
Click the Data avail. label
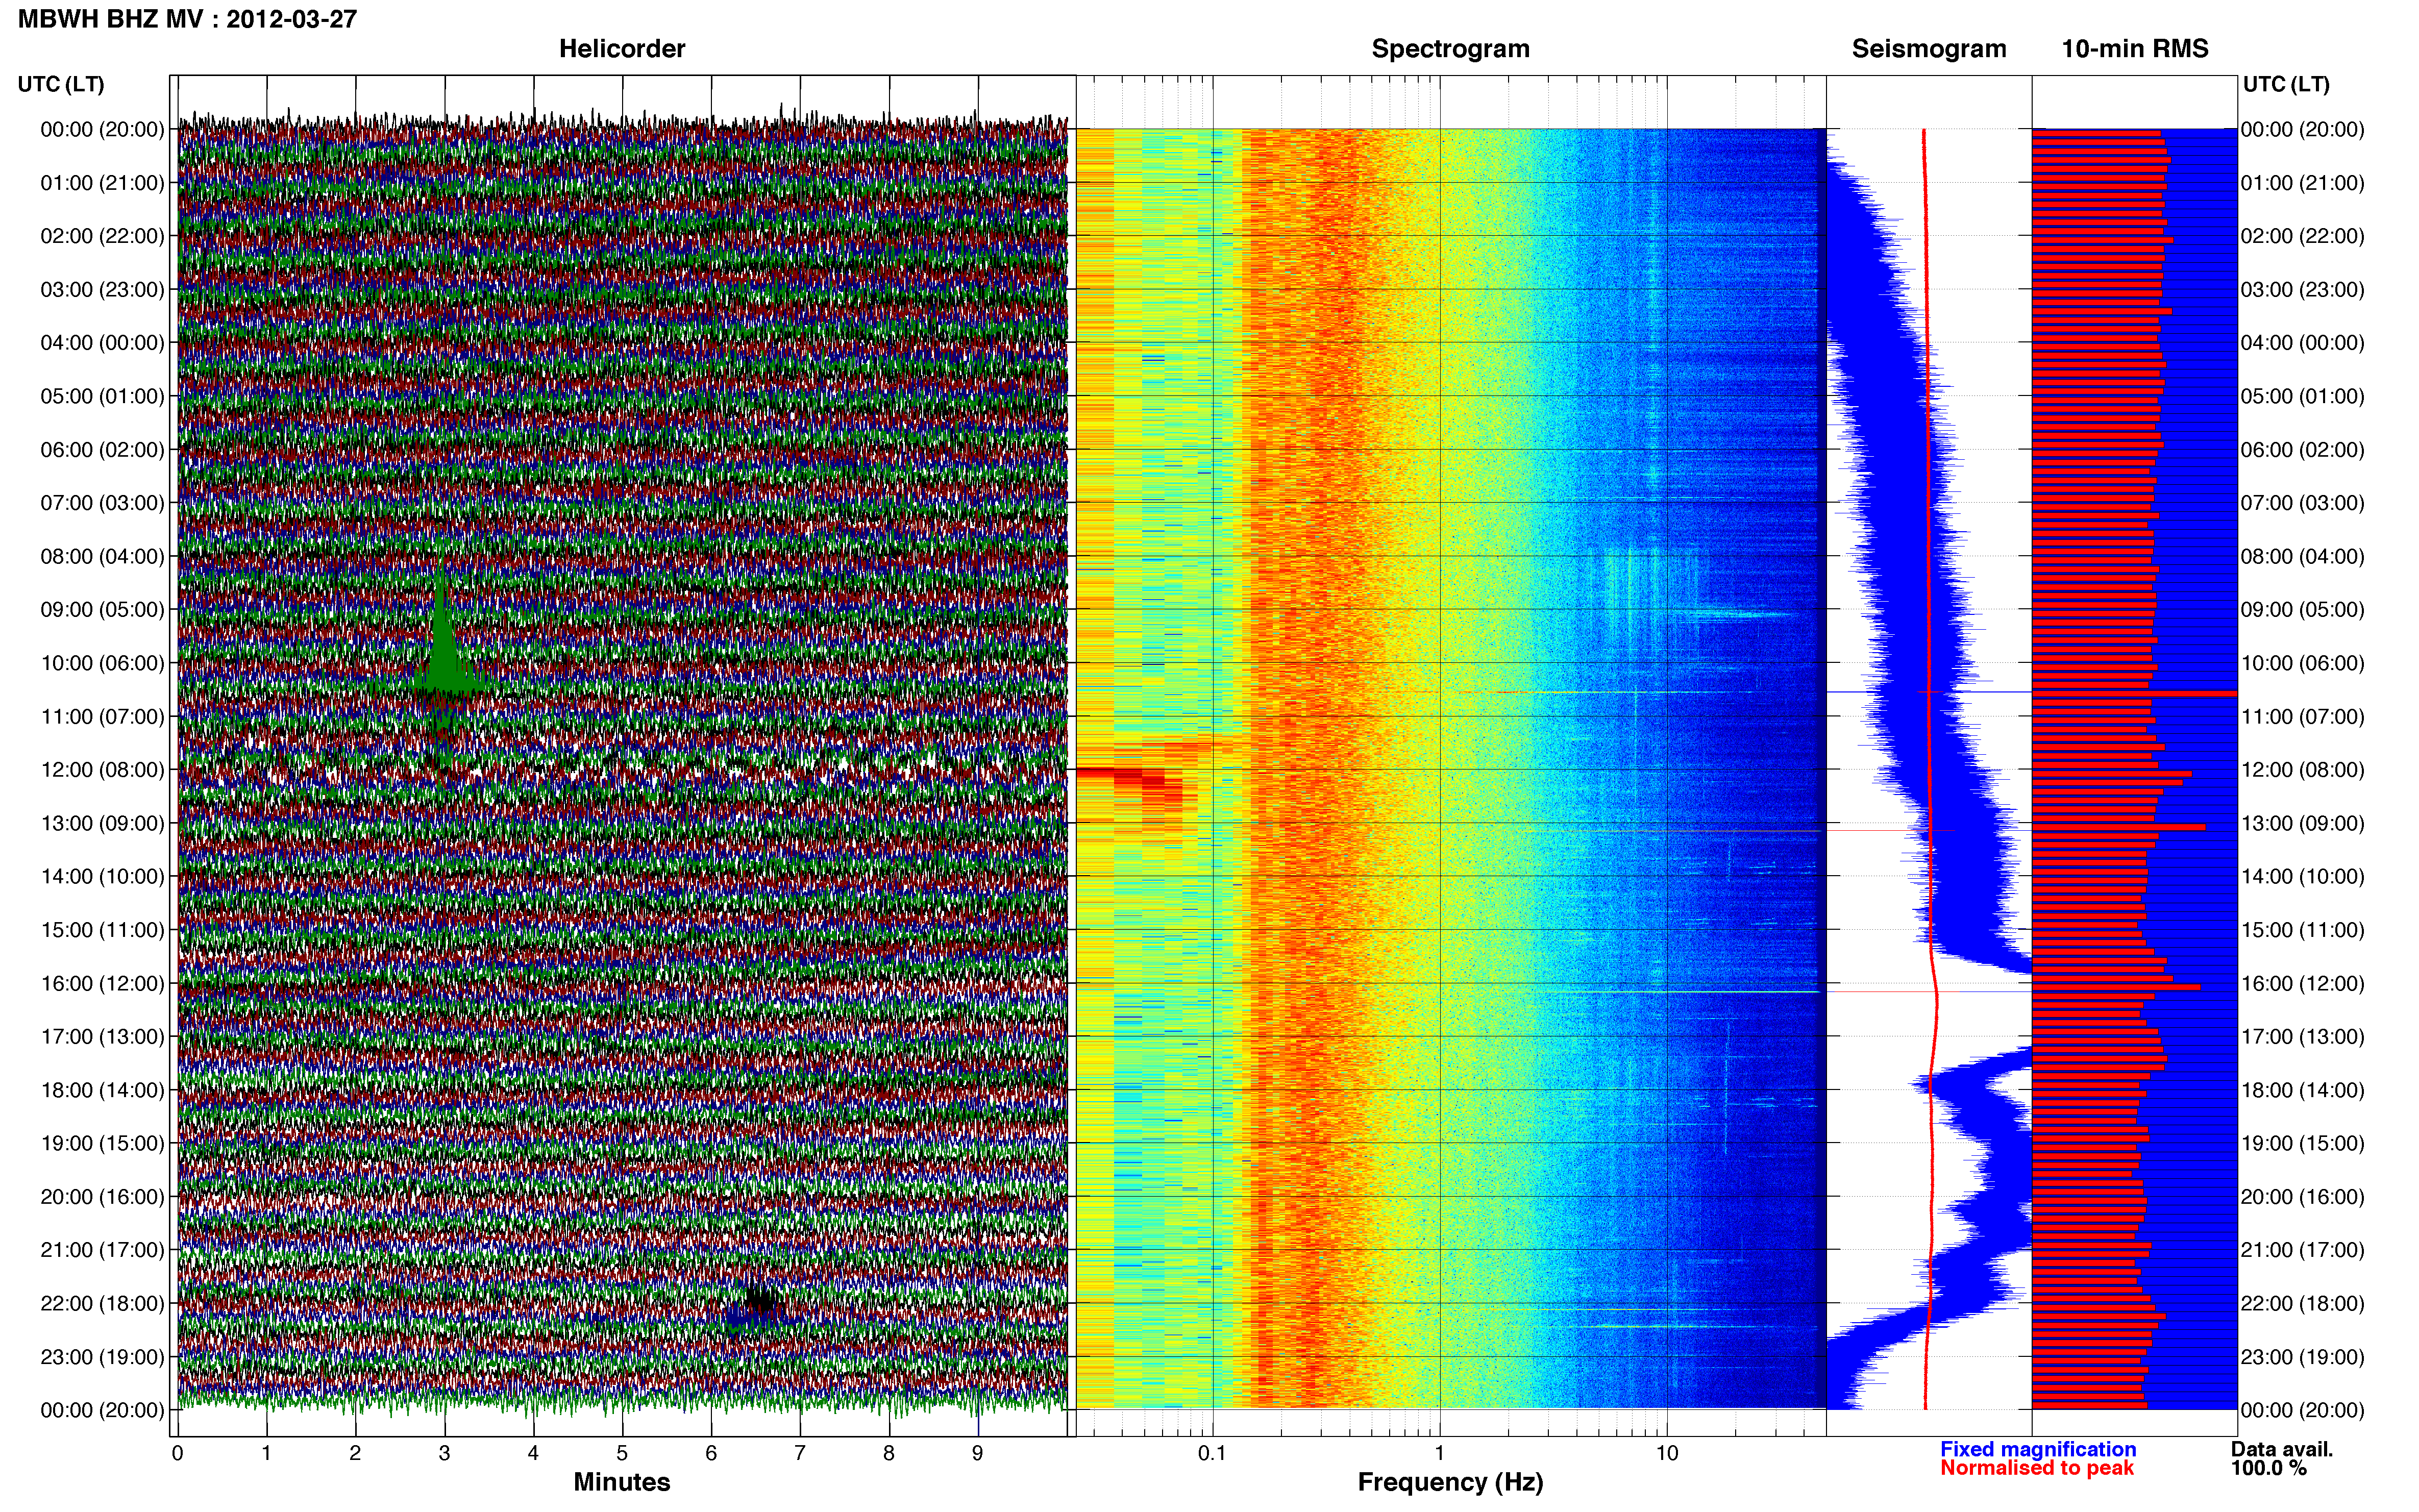point(2282,1449)
